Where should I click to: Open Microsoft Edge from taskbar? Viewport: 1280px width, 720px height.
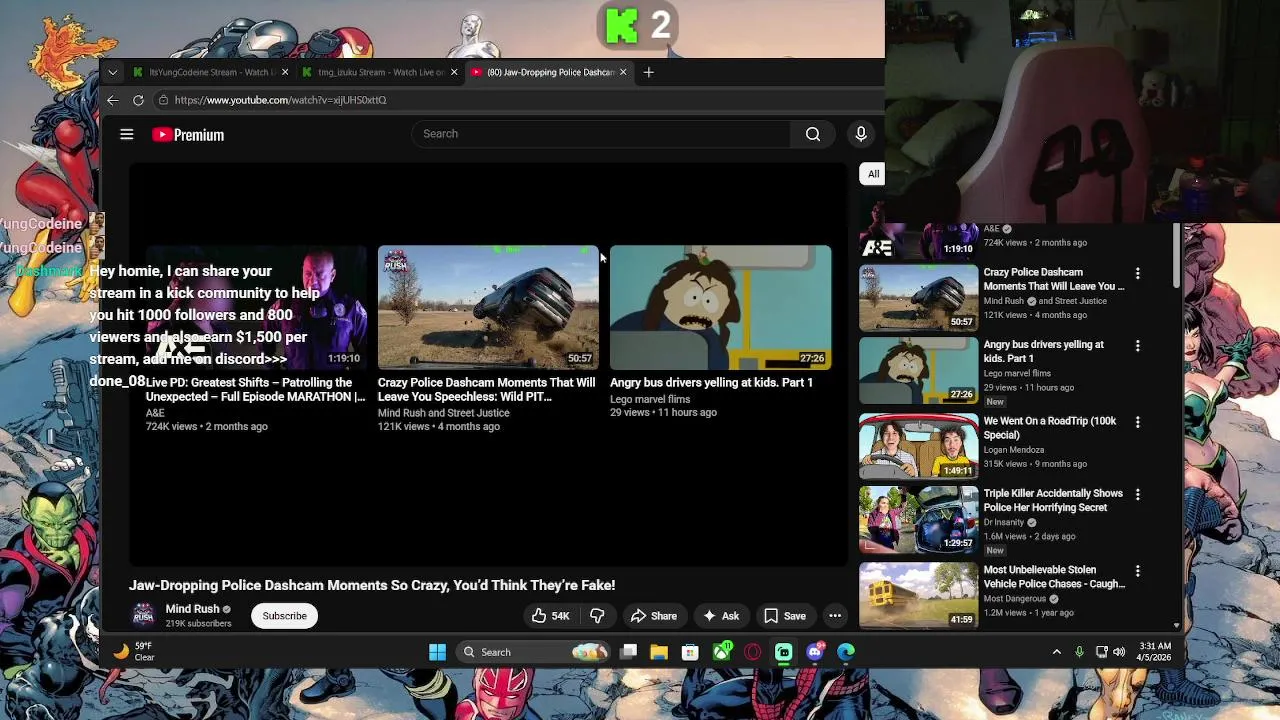coord(846,652)
